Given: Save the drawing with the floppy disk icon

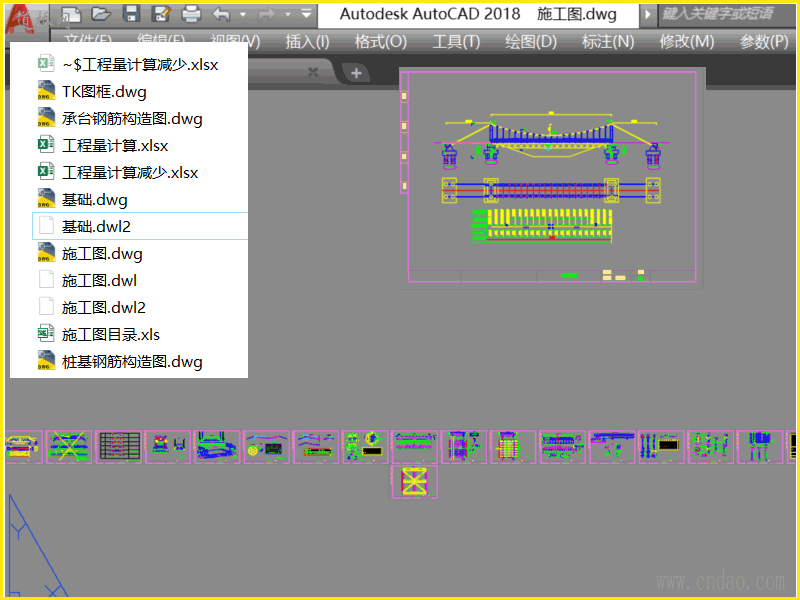Looking at the screenshot, I should click(132, 14).
